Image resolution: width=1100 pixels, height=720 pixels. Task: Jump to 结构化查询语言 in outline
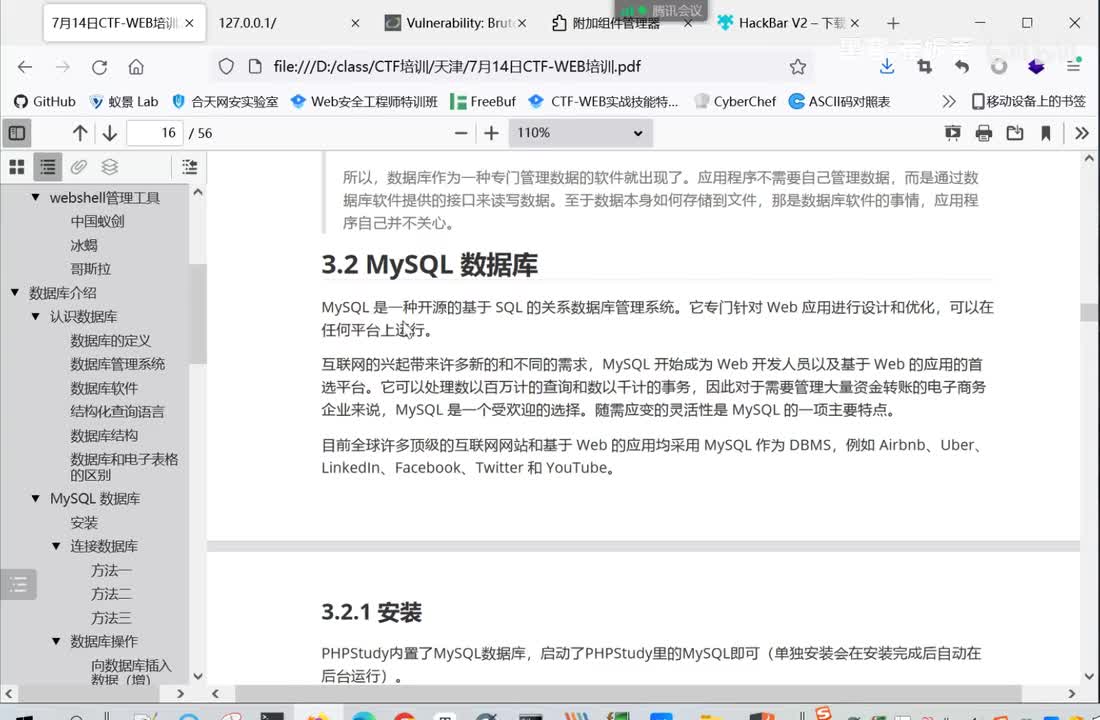117,411
